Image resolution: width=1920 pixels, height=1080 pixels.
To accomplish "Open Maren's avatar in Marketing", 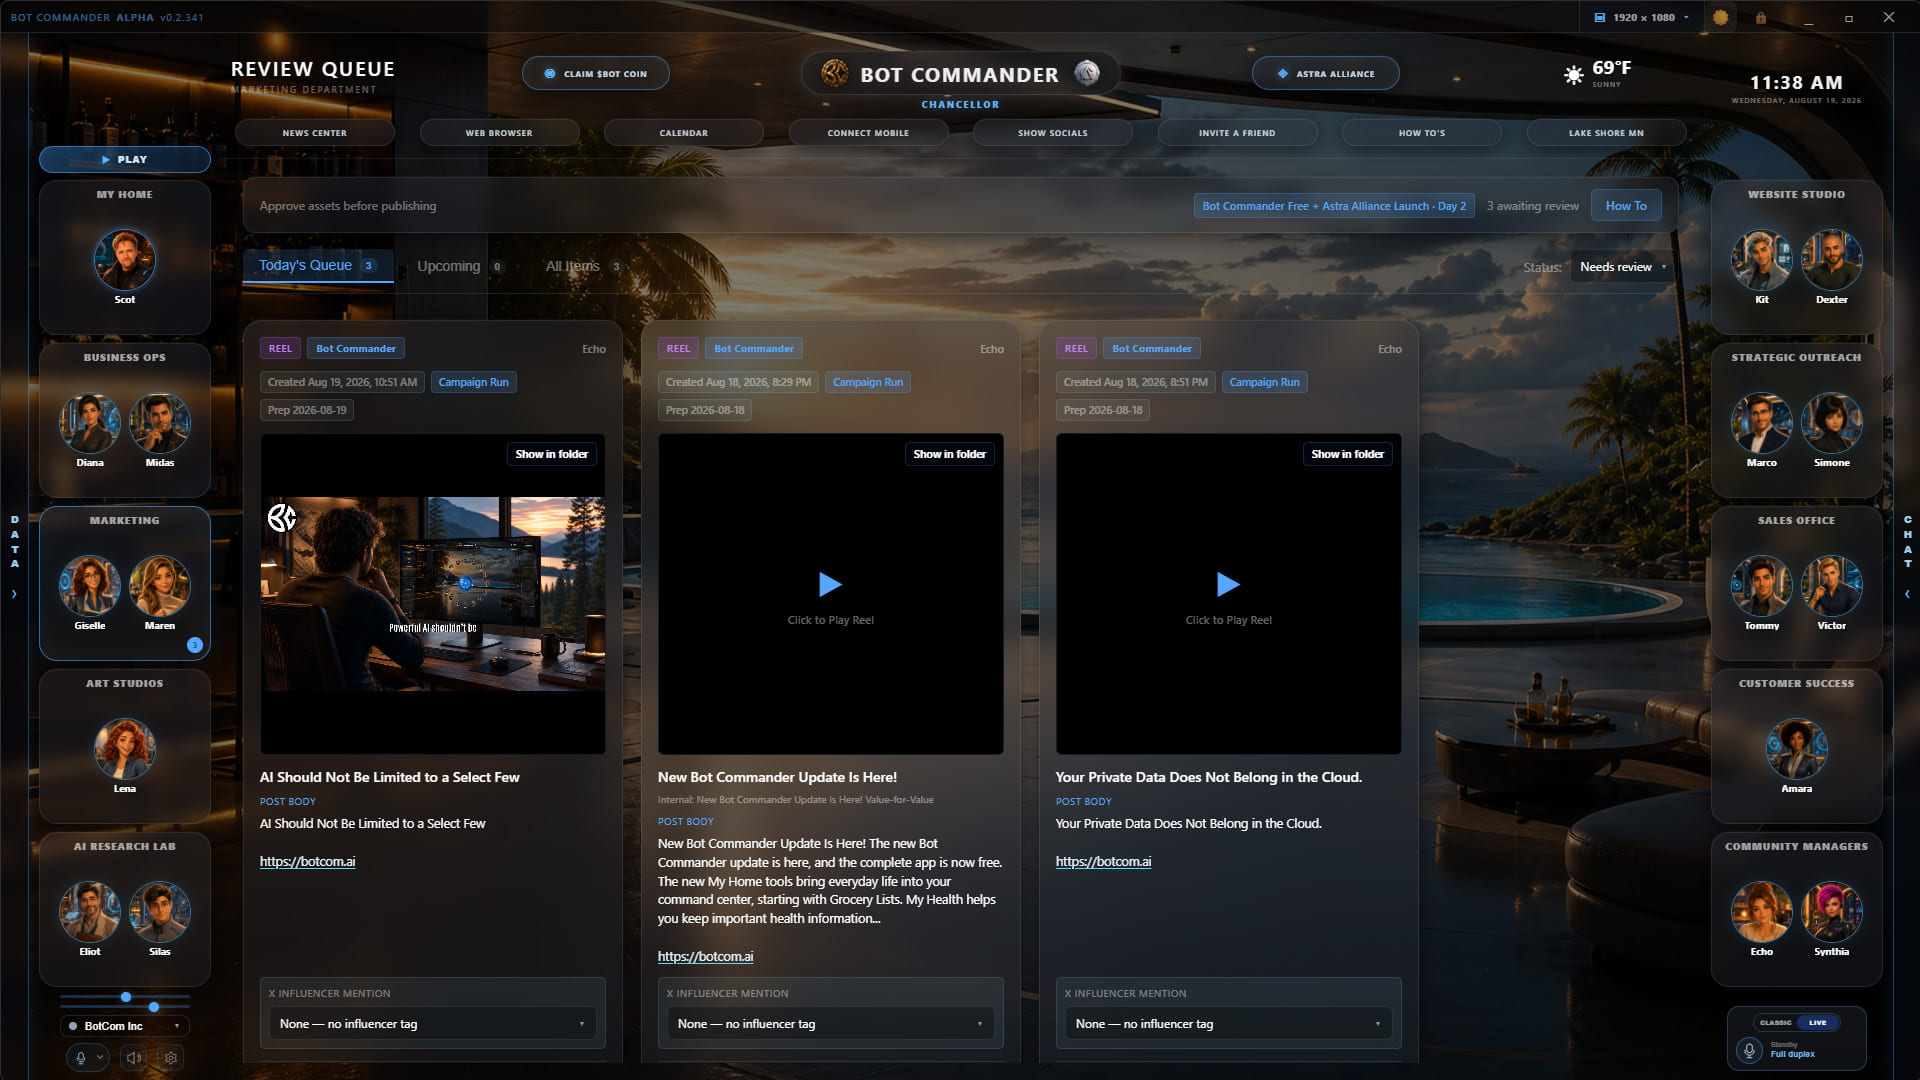I will coord(160,586).
